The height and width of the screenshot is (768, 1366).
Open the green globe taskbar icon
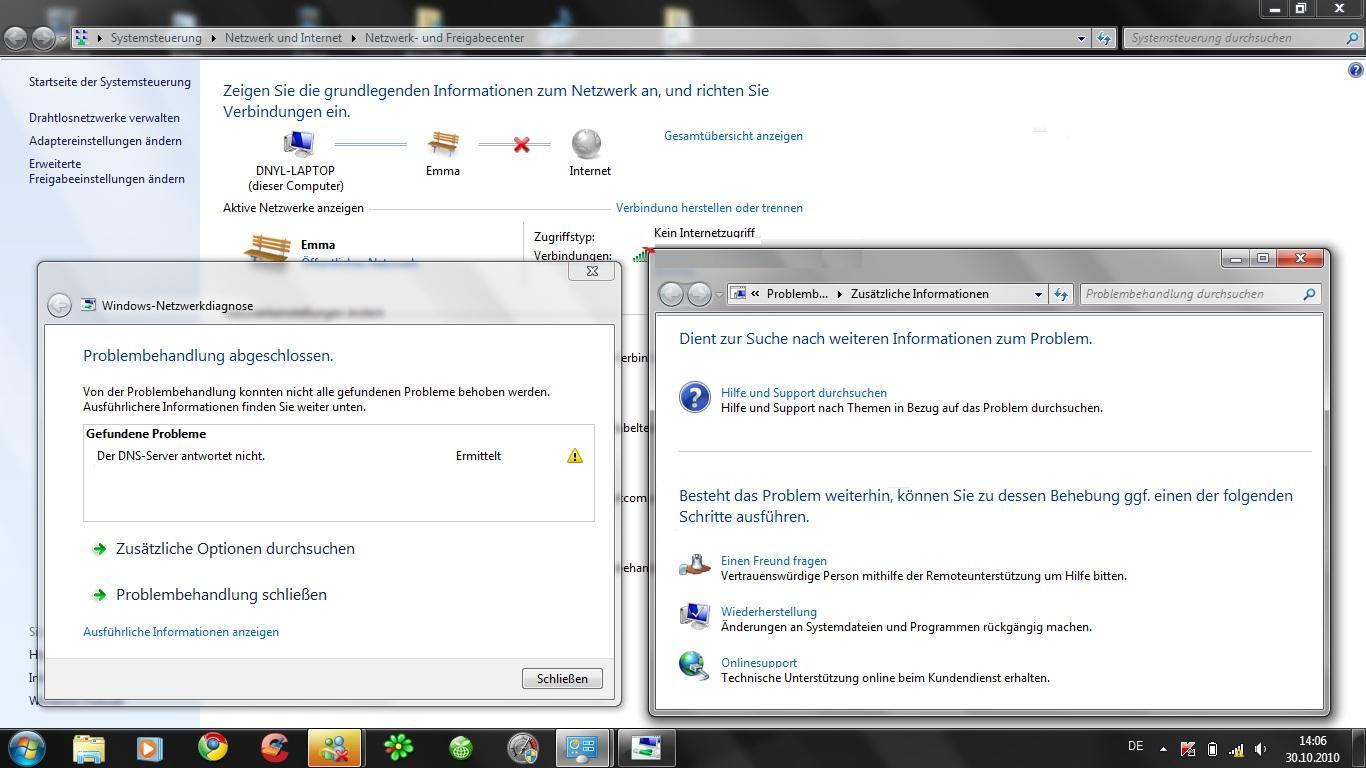461,747
